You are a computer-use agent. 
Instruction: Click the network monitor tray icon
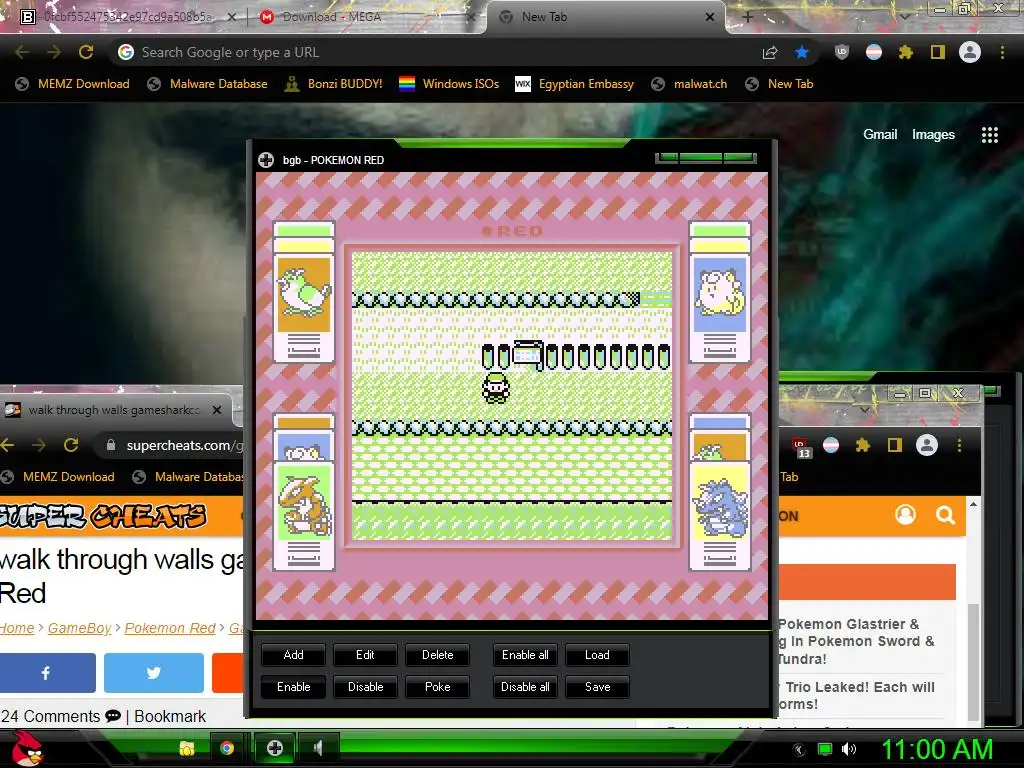825,749
